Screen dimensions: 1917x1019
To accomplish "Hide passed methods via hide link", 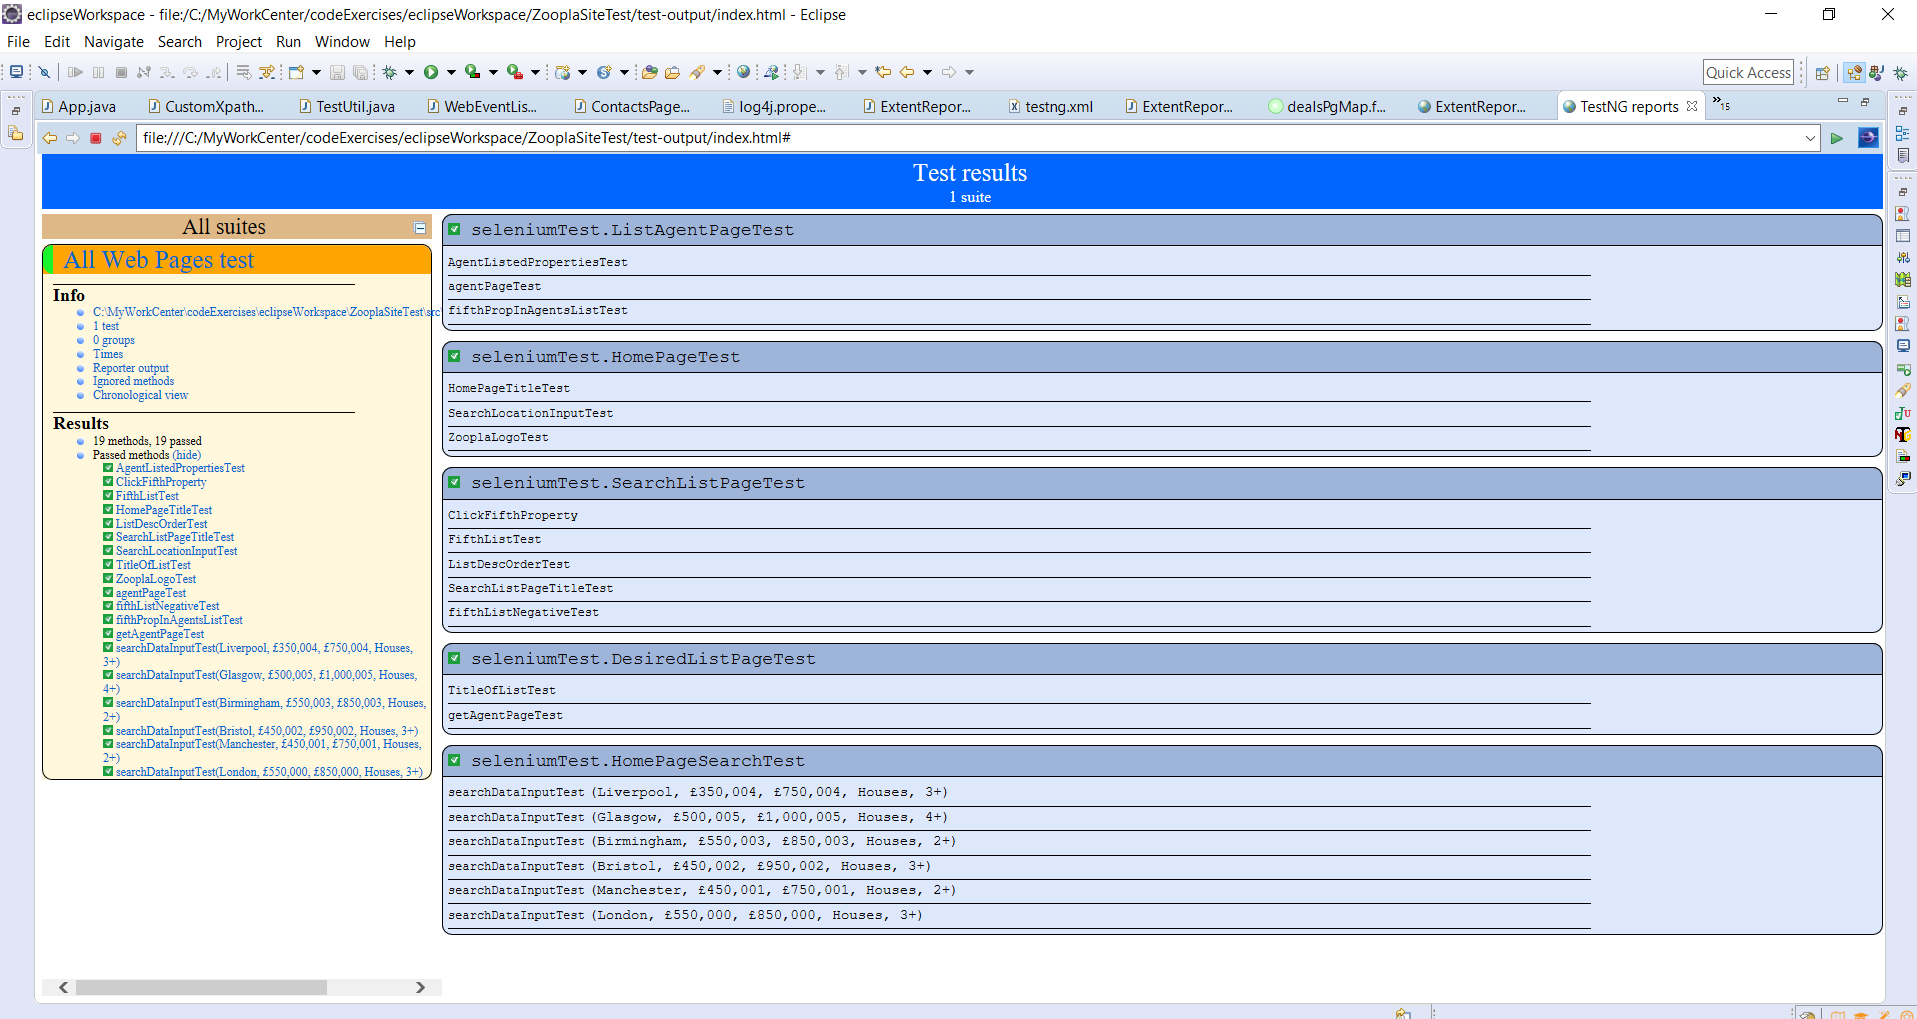I will [185, 455].
